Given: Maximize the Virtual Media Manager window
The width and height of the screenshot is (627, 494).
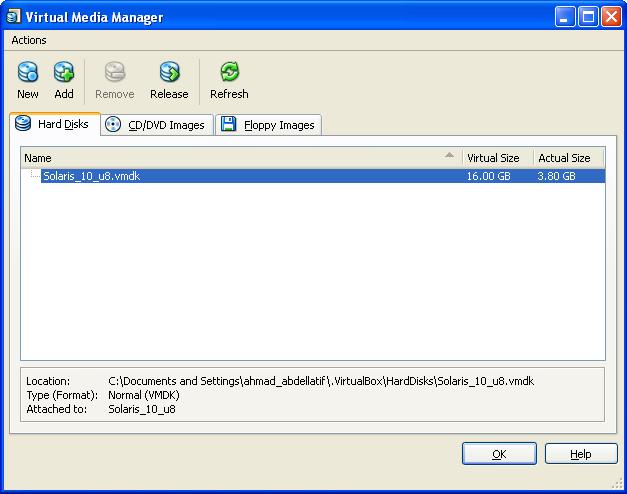Looking at the screenshot, I should click(588, 17).
